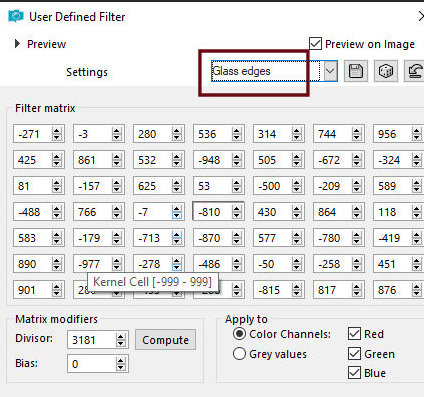The width and height of the screenshot is (424, 397).
Task: Uncheck the Green channel checkbox
Action: (354, 354)
